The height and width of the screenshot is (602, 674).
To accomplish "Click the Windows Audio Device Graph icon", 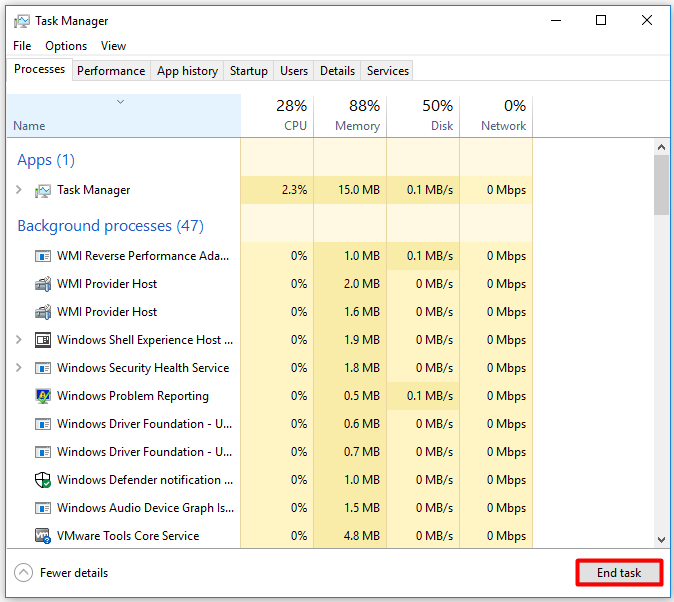I will (x=43, y=508).
